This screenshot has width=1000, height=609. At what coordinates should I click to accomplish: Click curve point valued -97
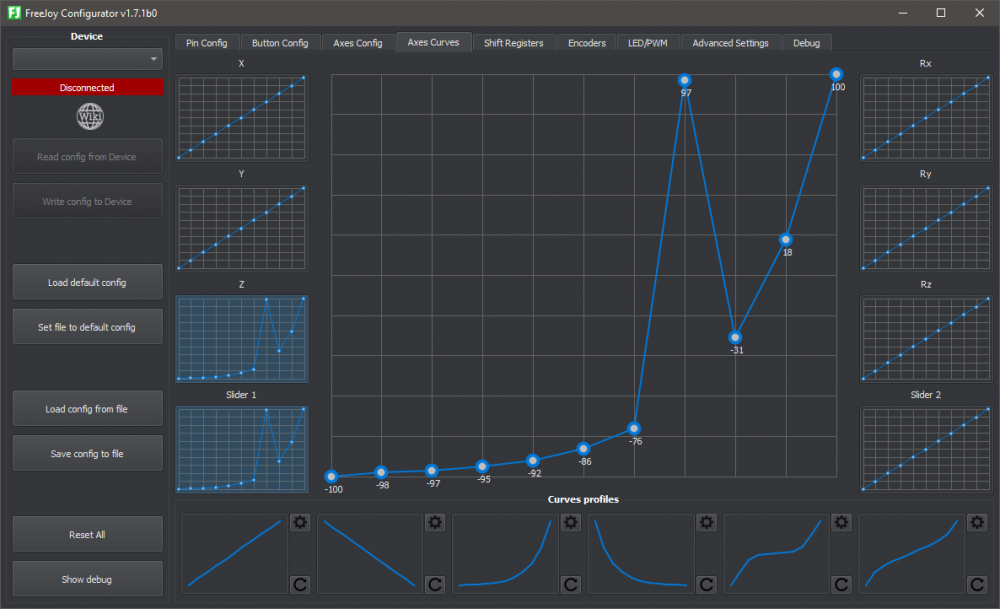(432, 471)
